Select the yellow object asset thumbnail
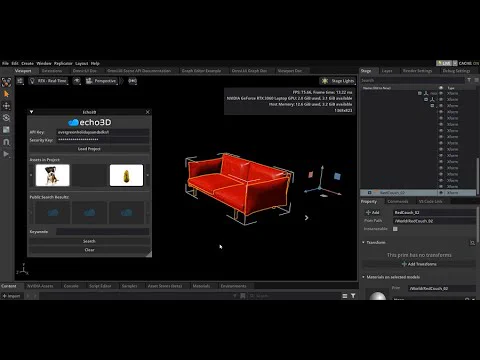 click(x=126, y=175)
